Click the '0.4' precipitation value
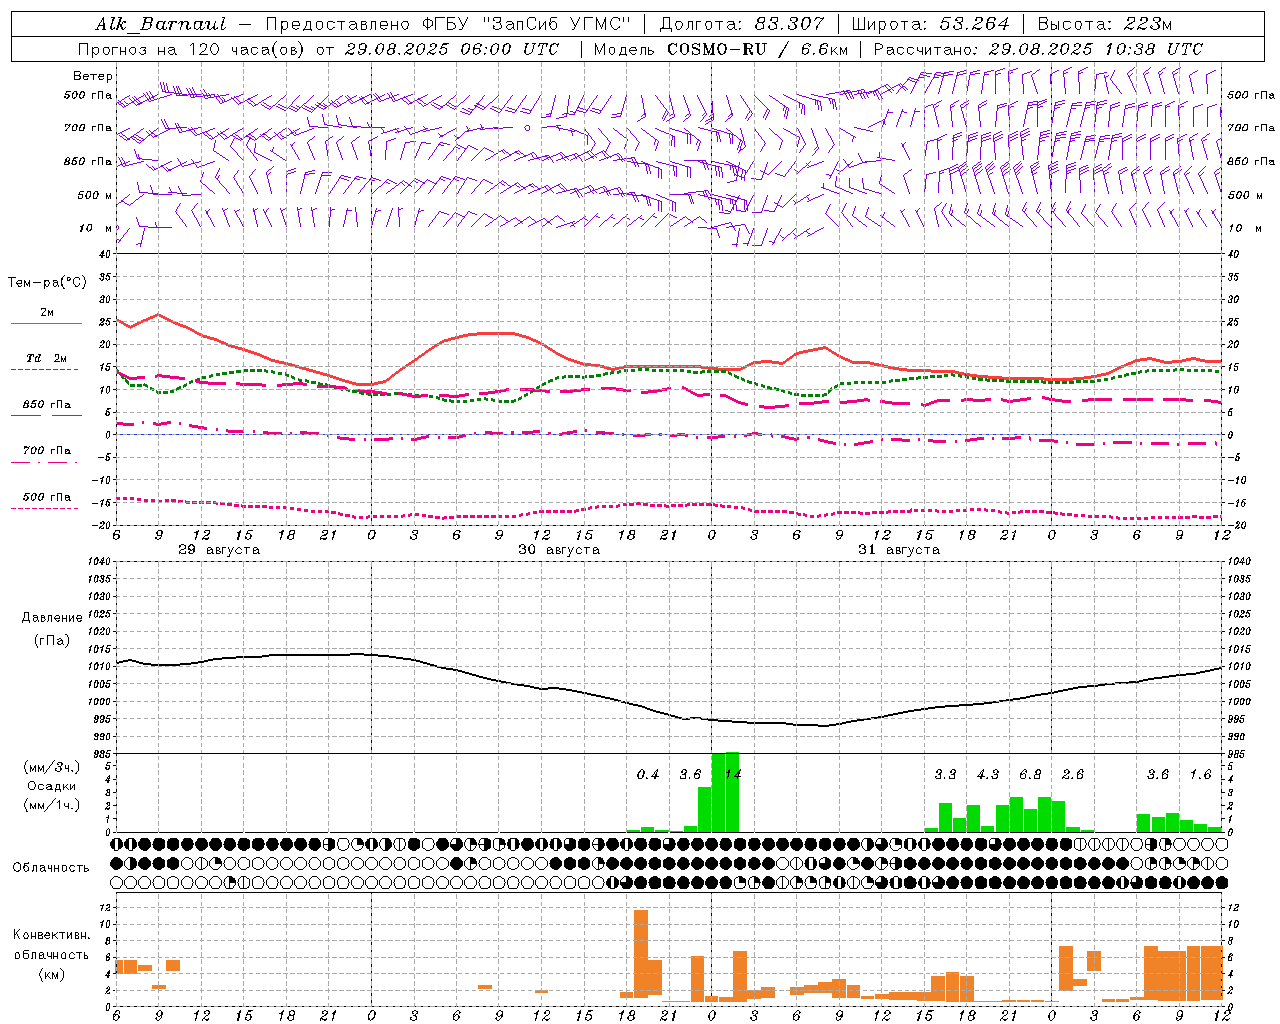 (648, 775)
